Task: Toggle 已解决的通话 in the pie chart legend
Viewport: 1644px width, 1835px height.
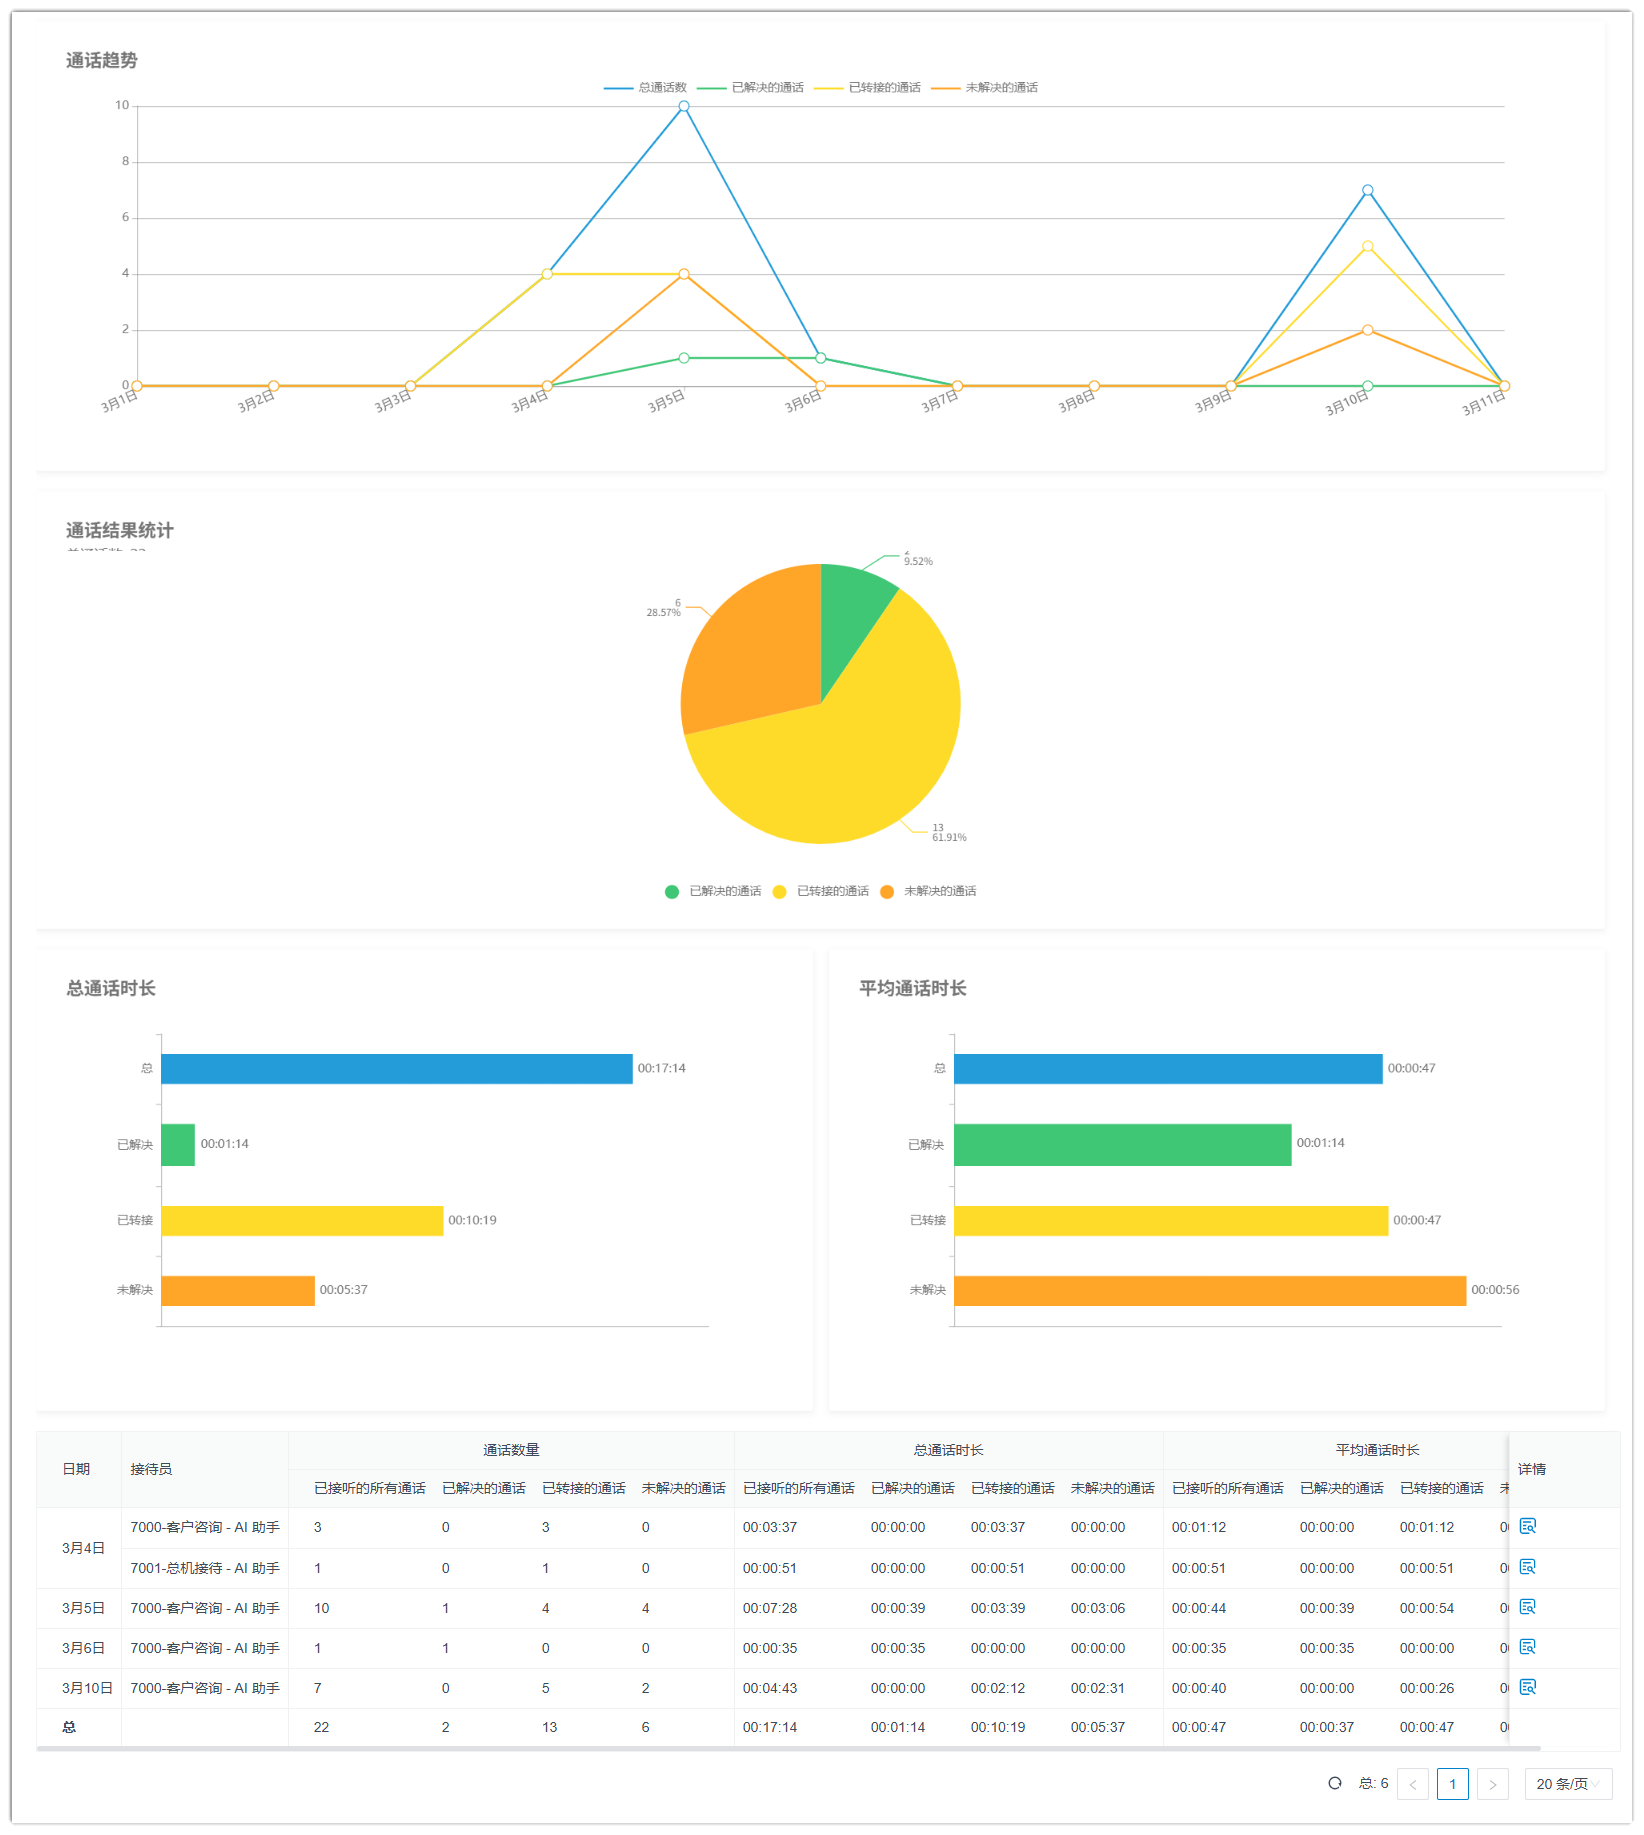Action: [x=713, y=891]
